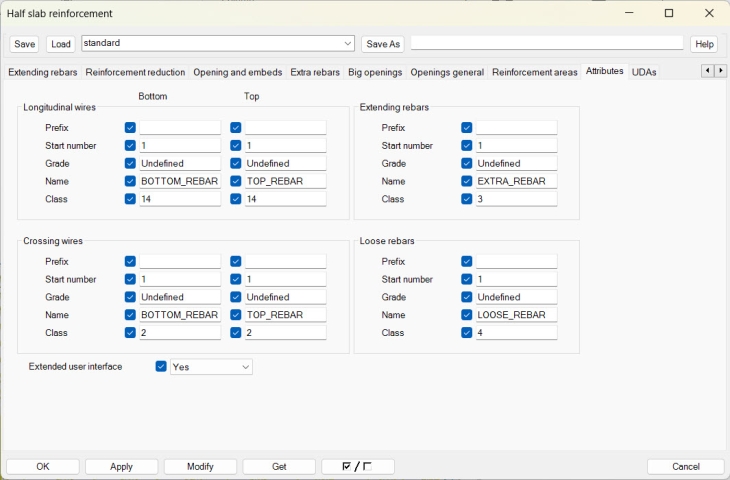Click the Save As button

(383, 44)
